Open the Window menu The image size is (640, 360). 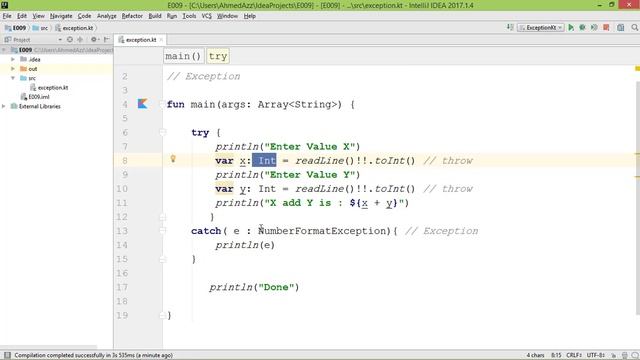coord(227,16)
